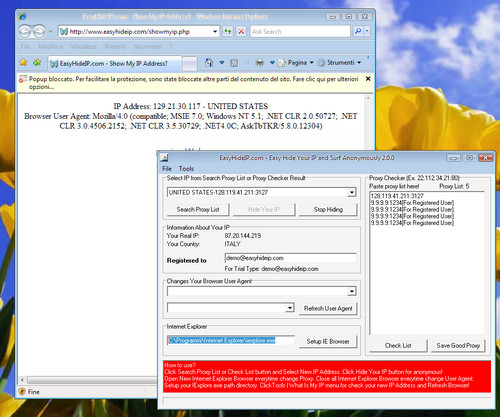Click the Your Real IP value 87.20.144.219
500x417 pixels.
click(243, 236)
